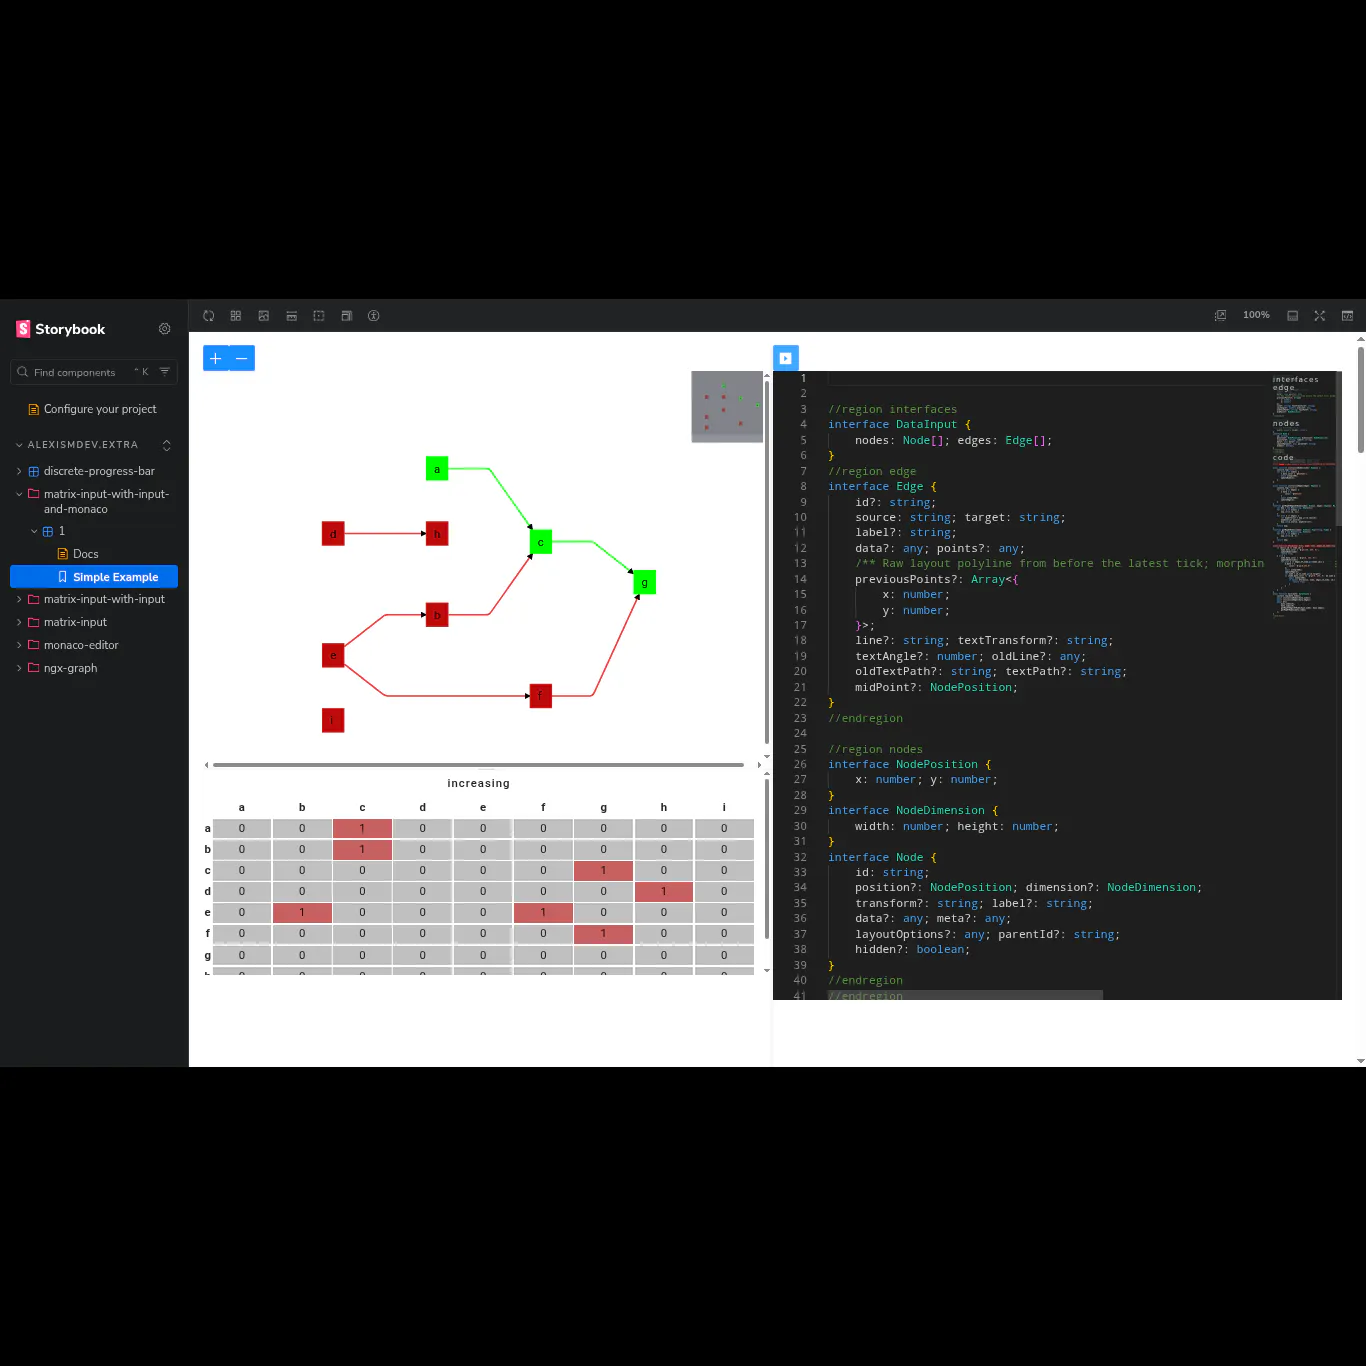Select the Simple Example story
The image size is (1366, 1366).
pos(94,577)
